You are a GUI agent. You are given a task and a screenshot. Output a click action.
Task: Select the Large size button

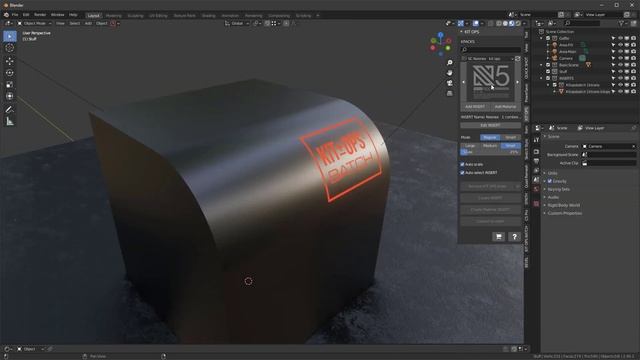point(470,146)
